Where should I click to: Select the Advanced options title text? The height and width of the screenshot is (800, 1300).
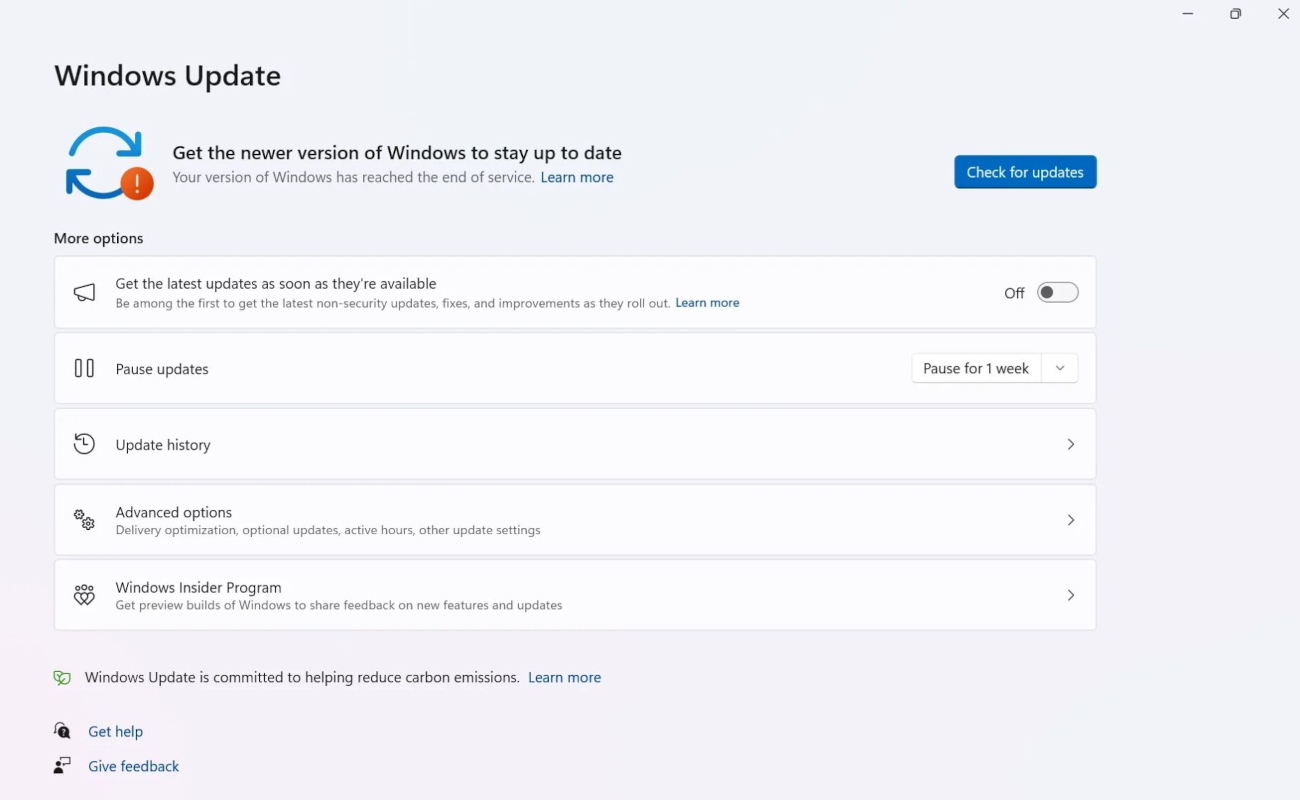coord(174,512)
